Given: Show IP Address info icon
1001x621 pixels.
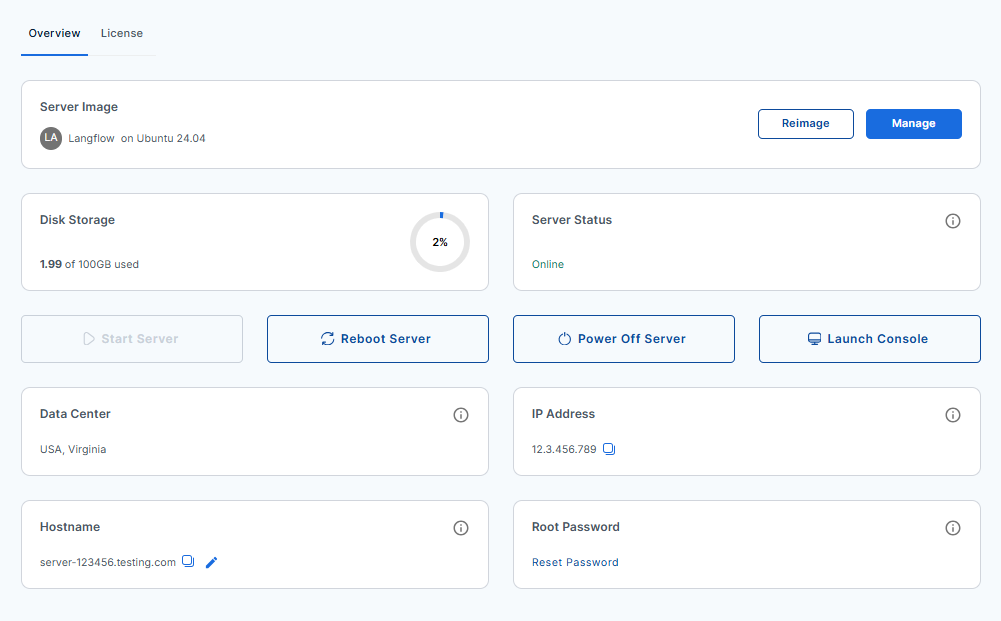Looking at the screenshot, I should tap(952, 415).
